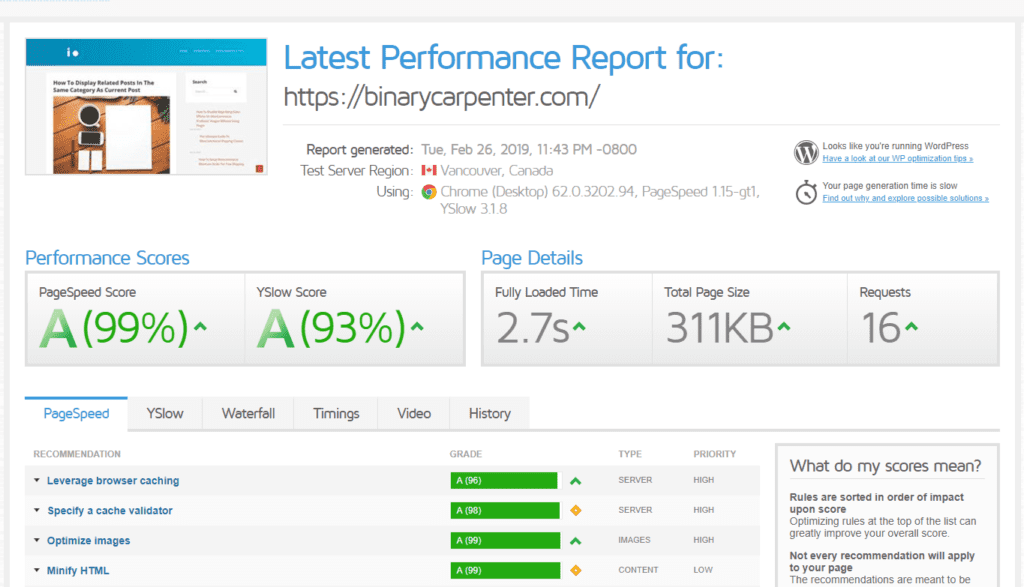1024x587 pixels.
Task: Click the YSlow Score A (93%) value
Action: tap(332, 327)
